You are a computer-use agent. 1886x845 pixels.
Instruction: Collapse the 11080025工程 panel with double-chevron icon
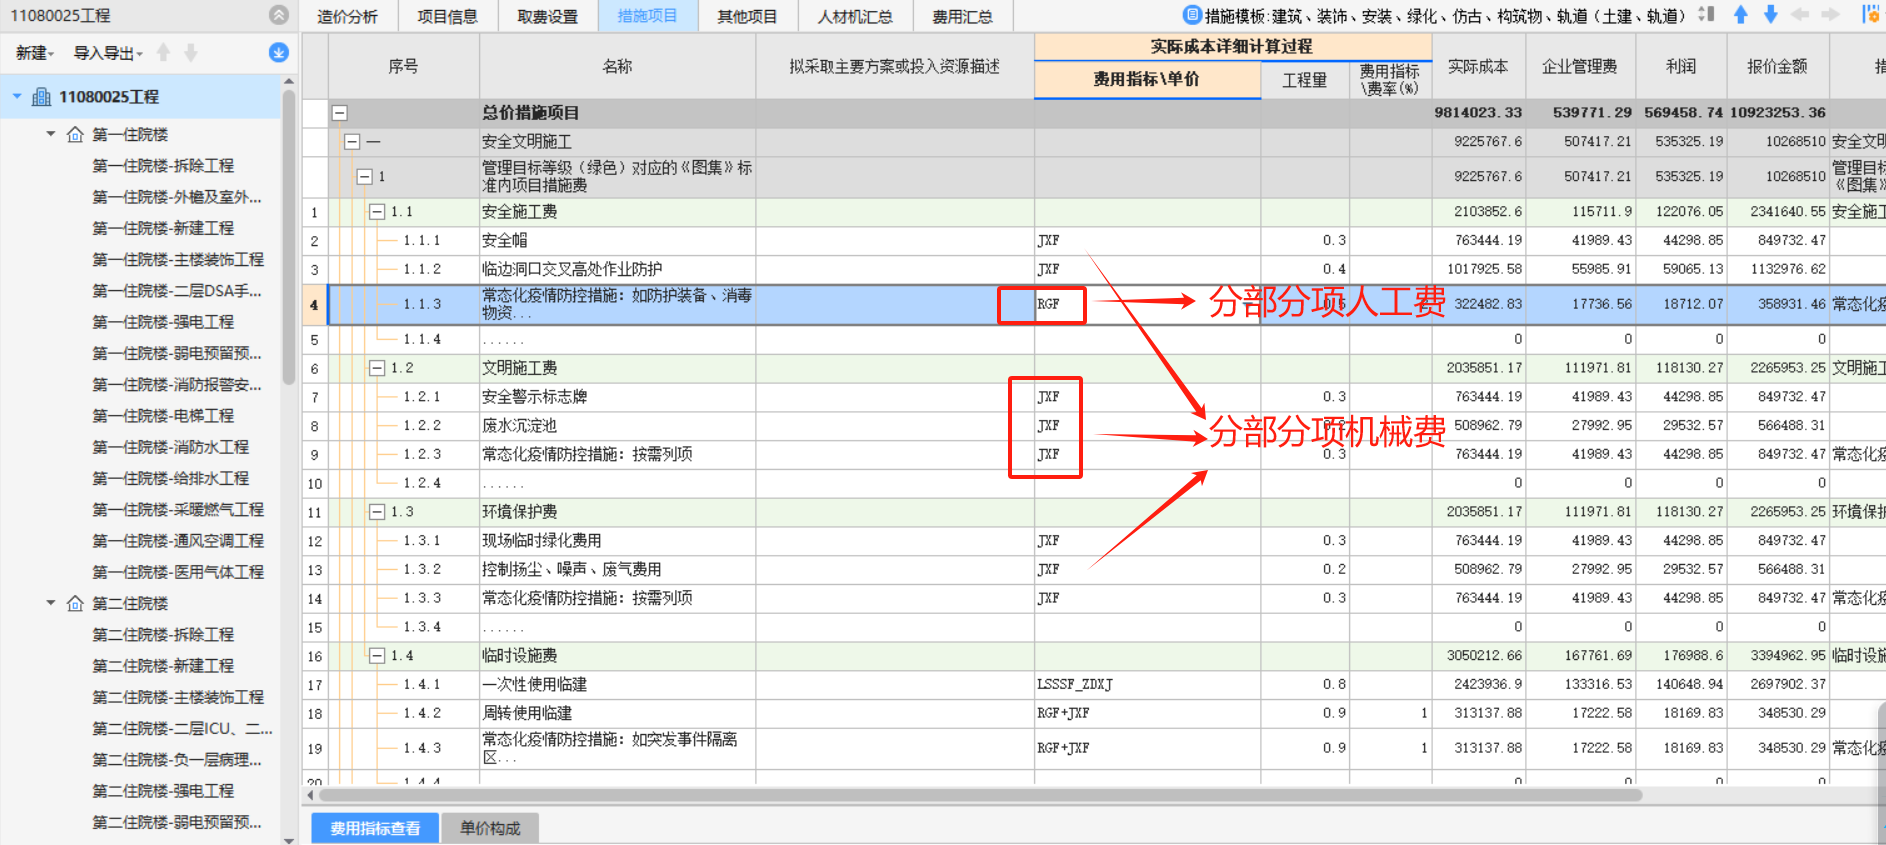point(279,15)
